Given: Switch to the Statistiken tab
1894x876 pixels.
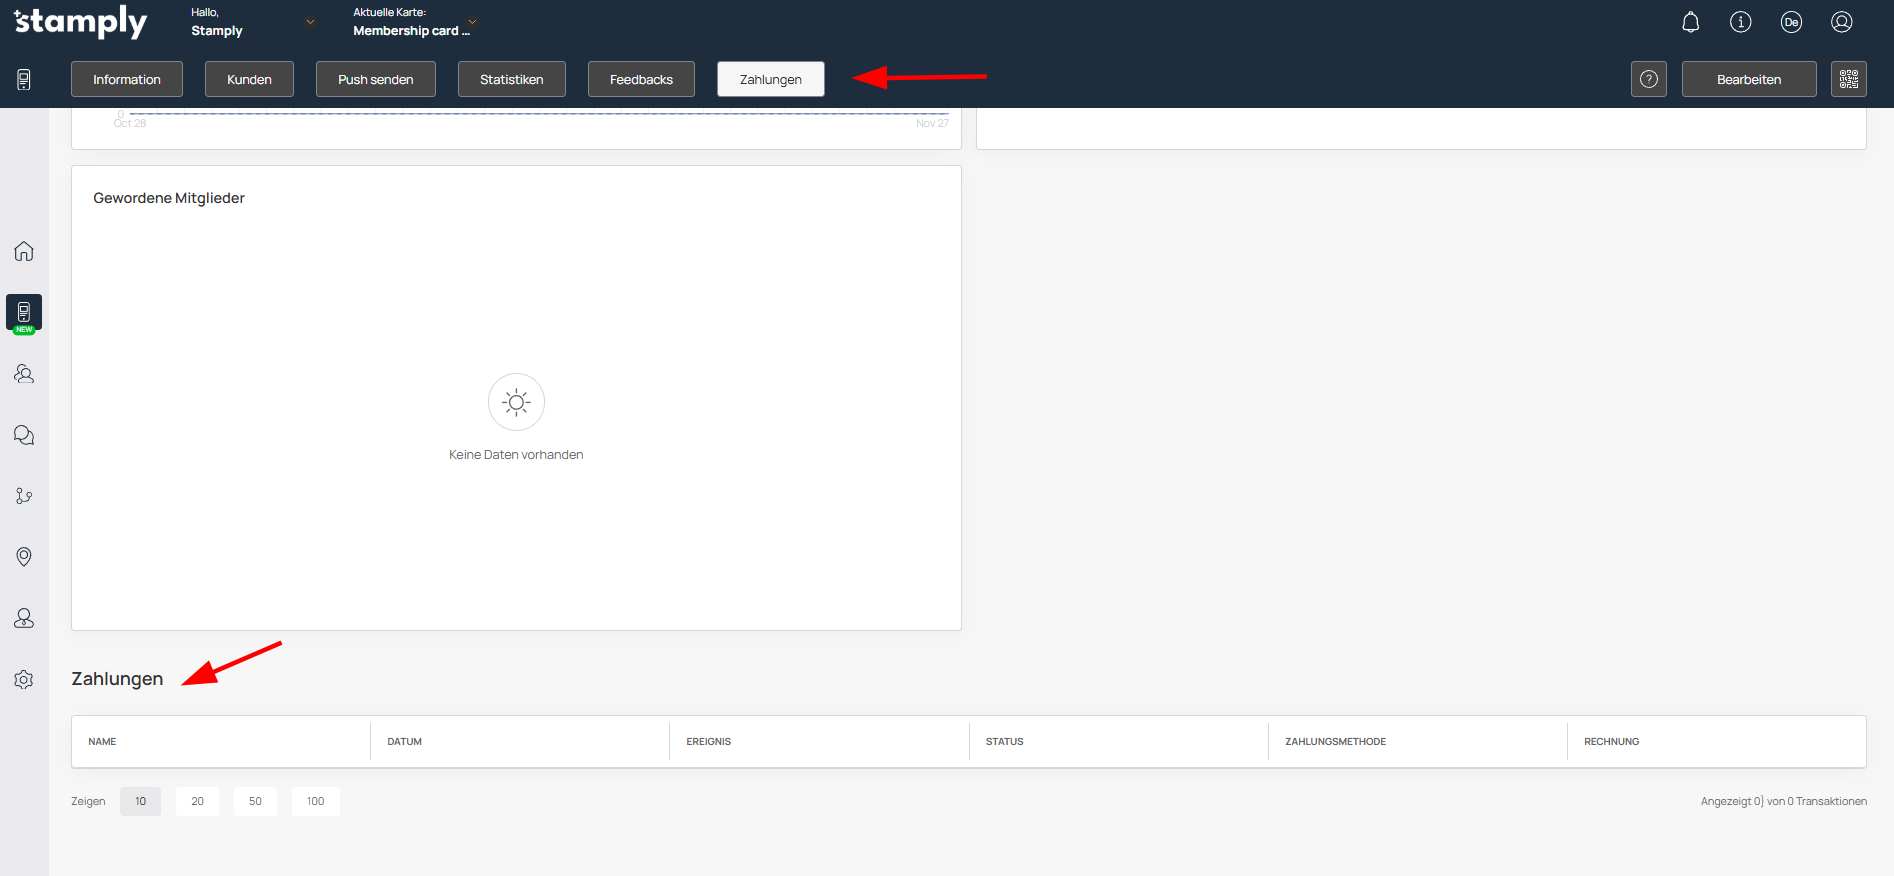Looking at the screenshot, I should pos(511,79).
